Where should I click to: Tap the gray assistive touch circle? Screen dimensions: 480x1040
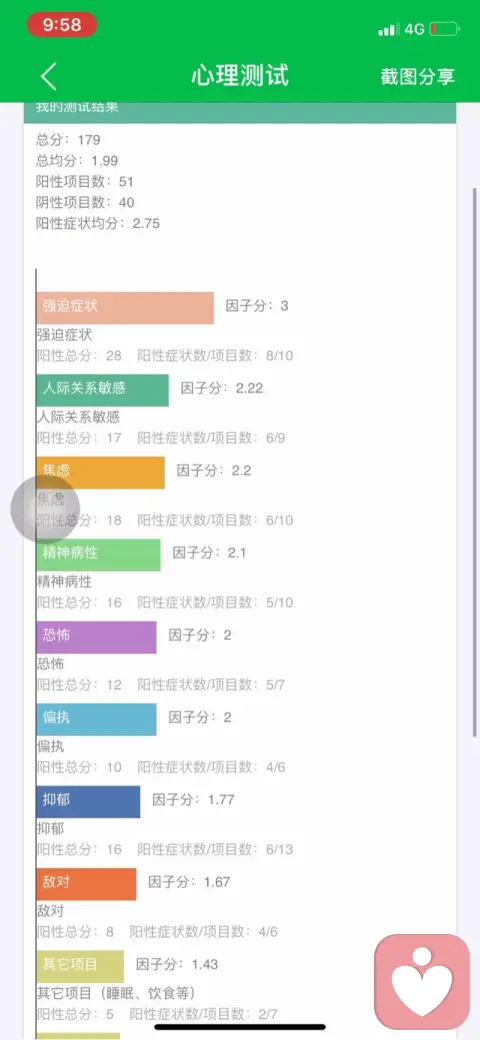click(45, 509)
